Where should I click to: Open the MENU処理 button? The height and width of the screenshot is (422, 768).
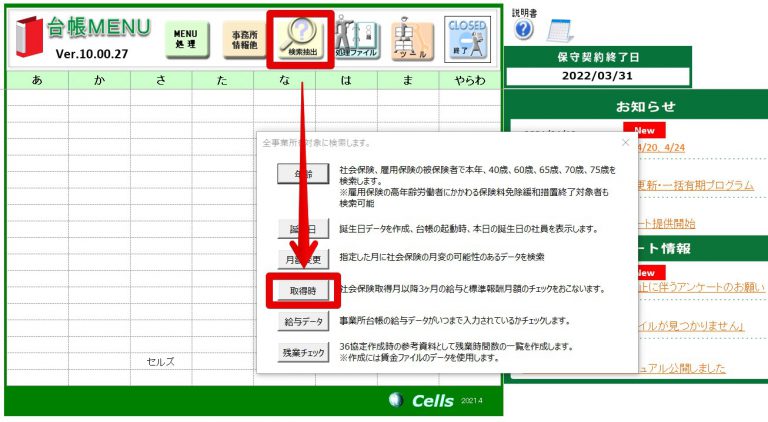tap(187, 39)
